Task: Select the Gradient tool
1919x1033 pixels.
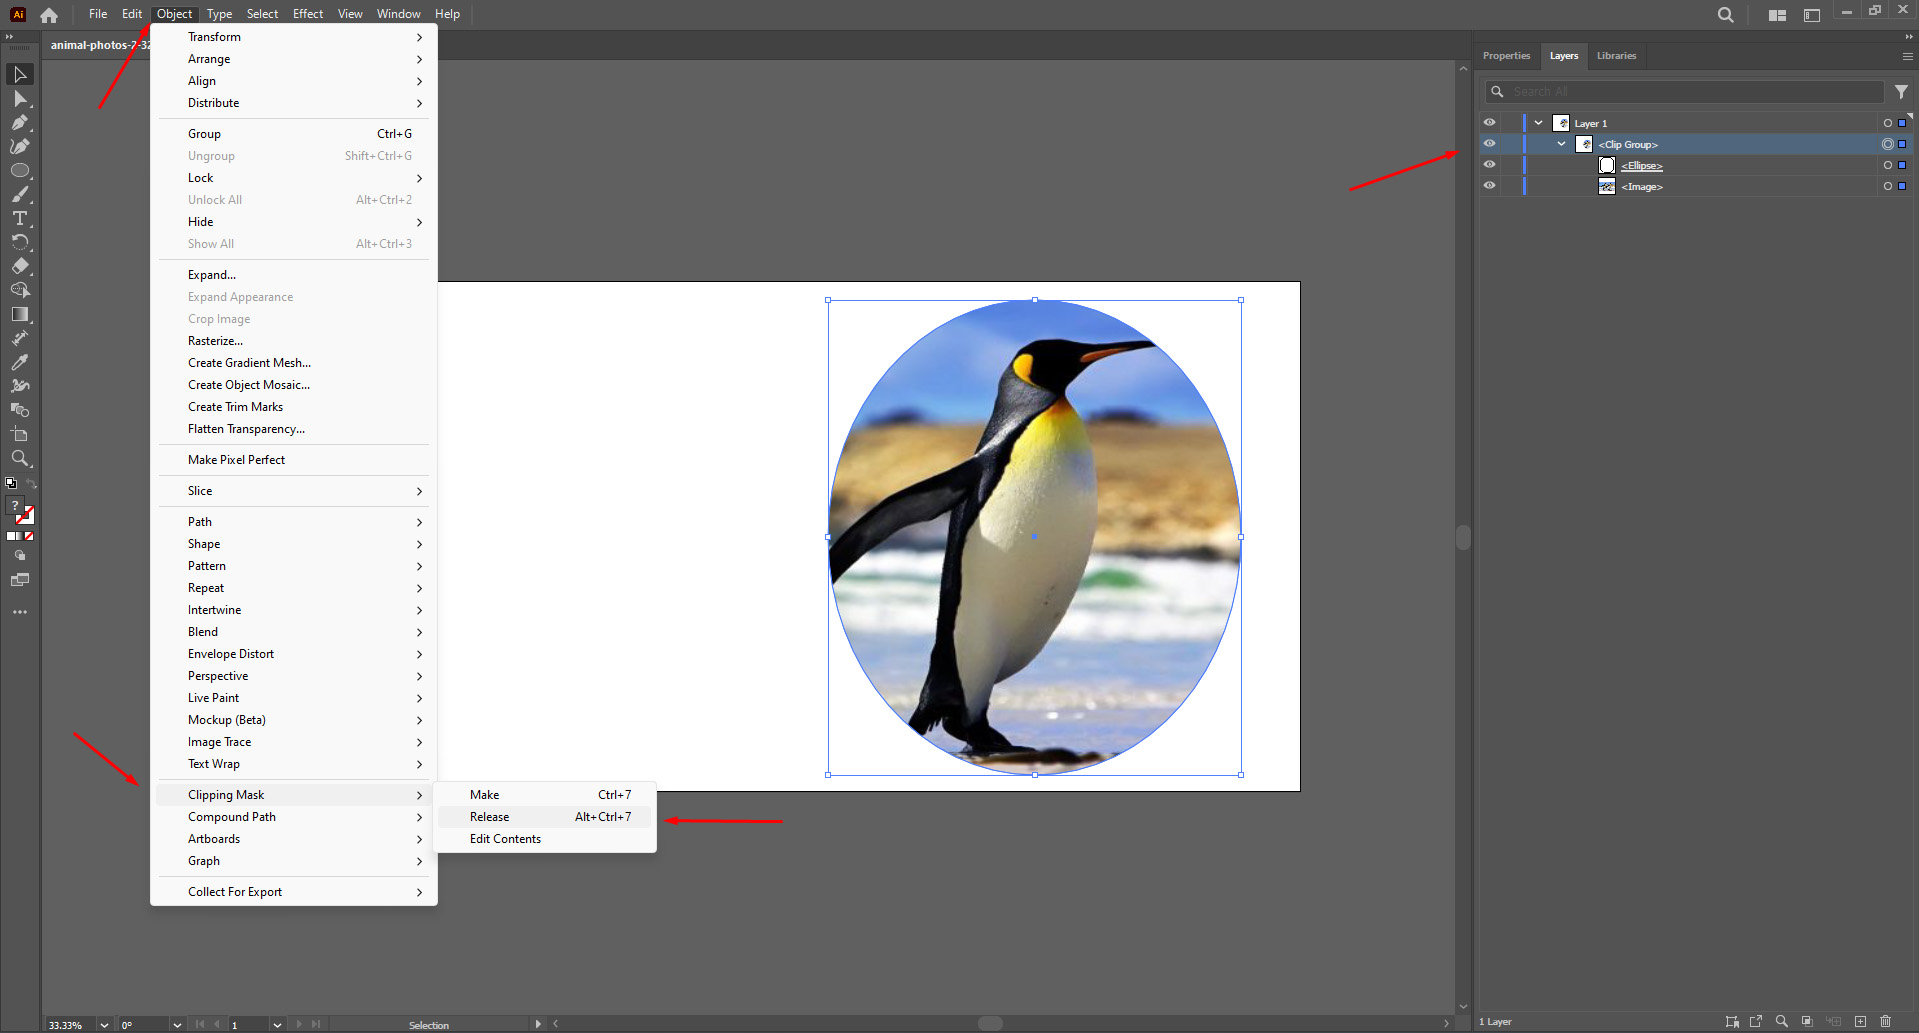Action: pos(20,314)
